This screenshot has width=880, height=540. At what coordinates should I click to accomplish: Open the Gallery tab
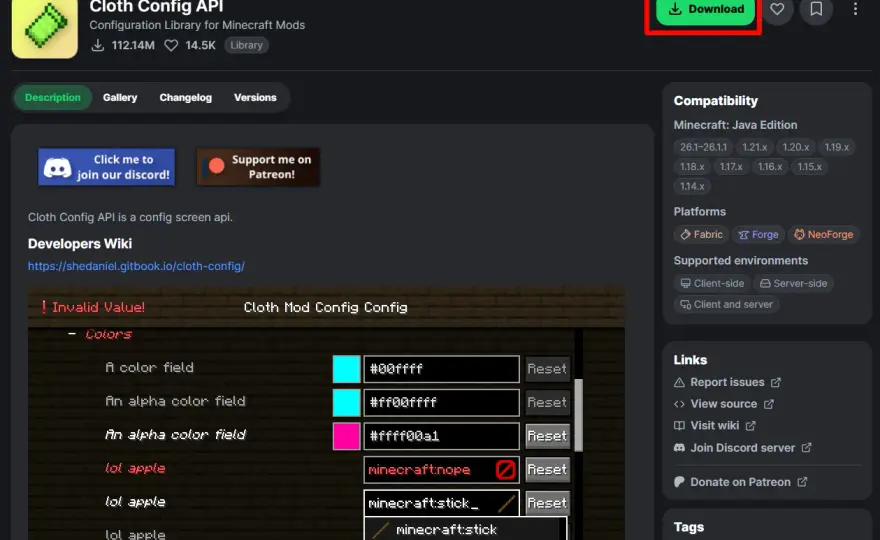coord(120,98)
